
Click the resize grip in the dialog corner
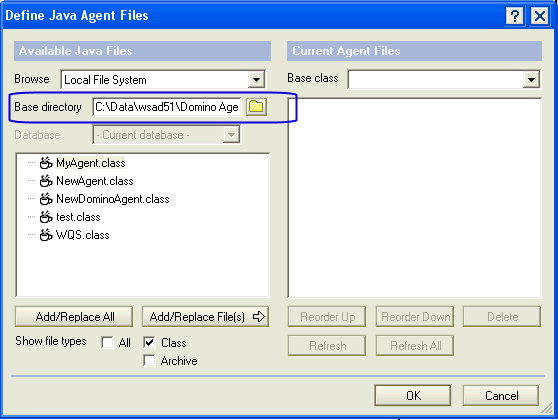pyautogui.click(x=547, y=408)
